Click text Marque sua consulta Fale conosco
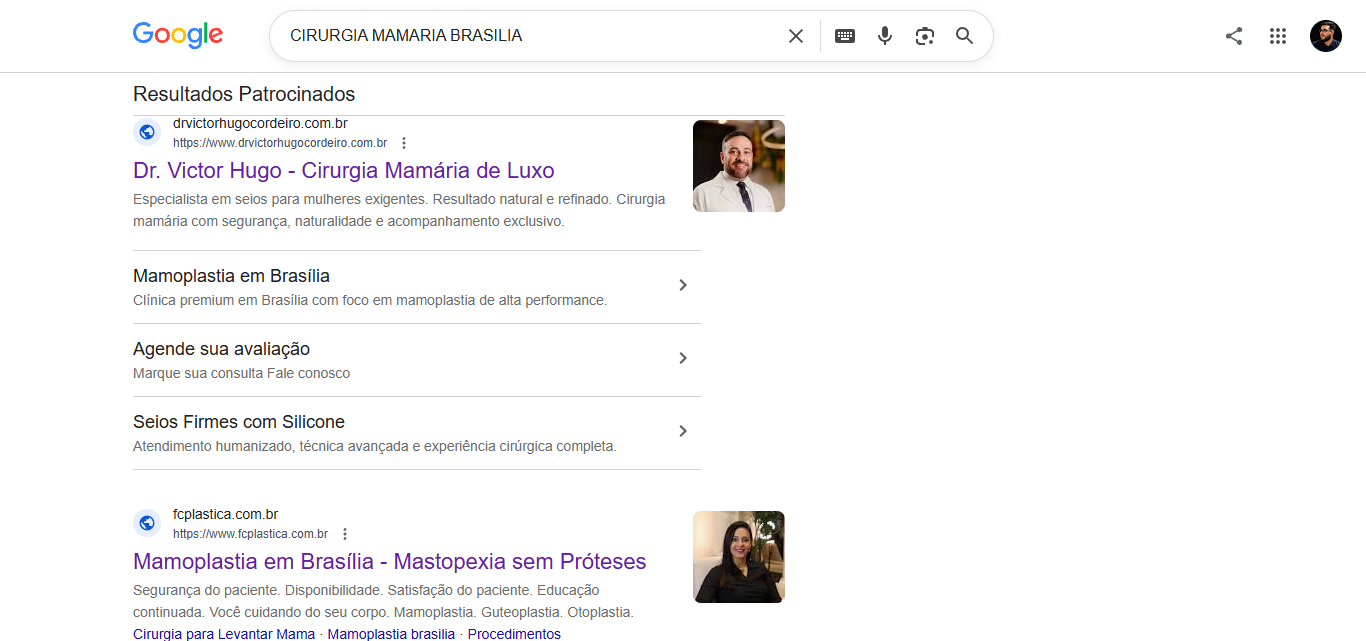Viewport: 1366px width, 641px height. pos(241,373)
